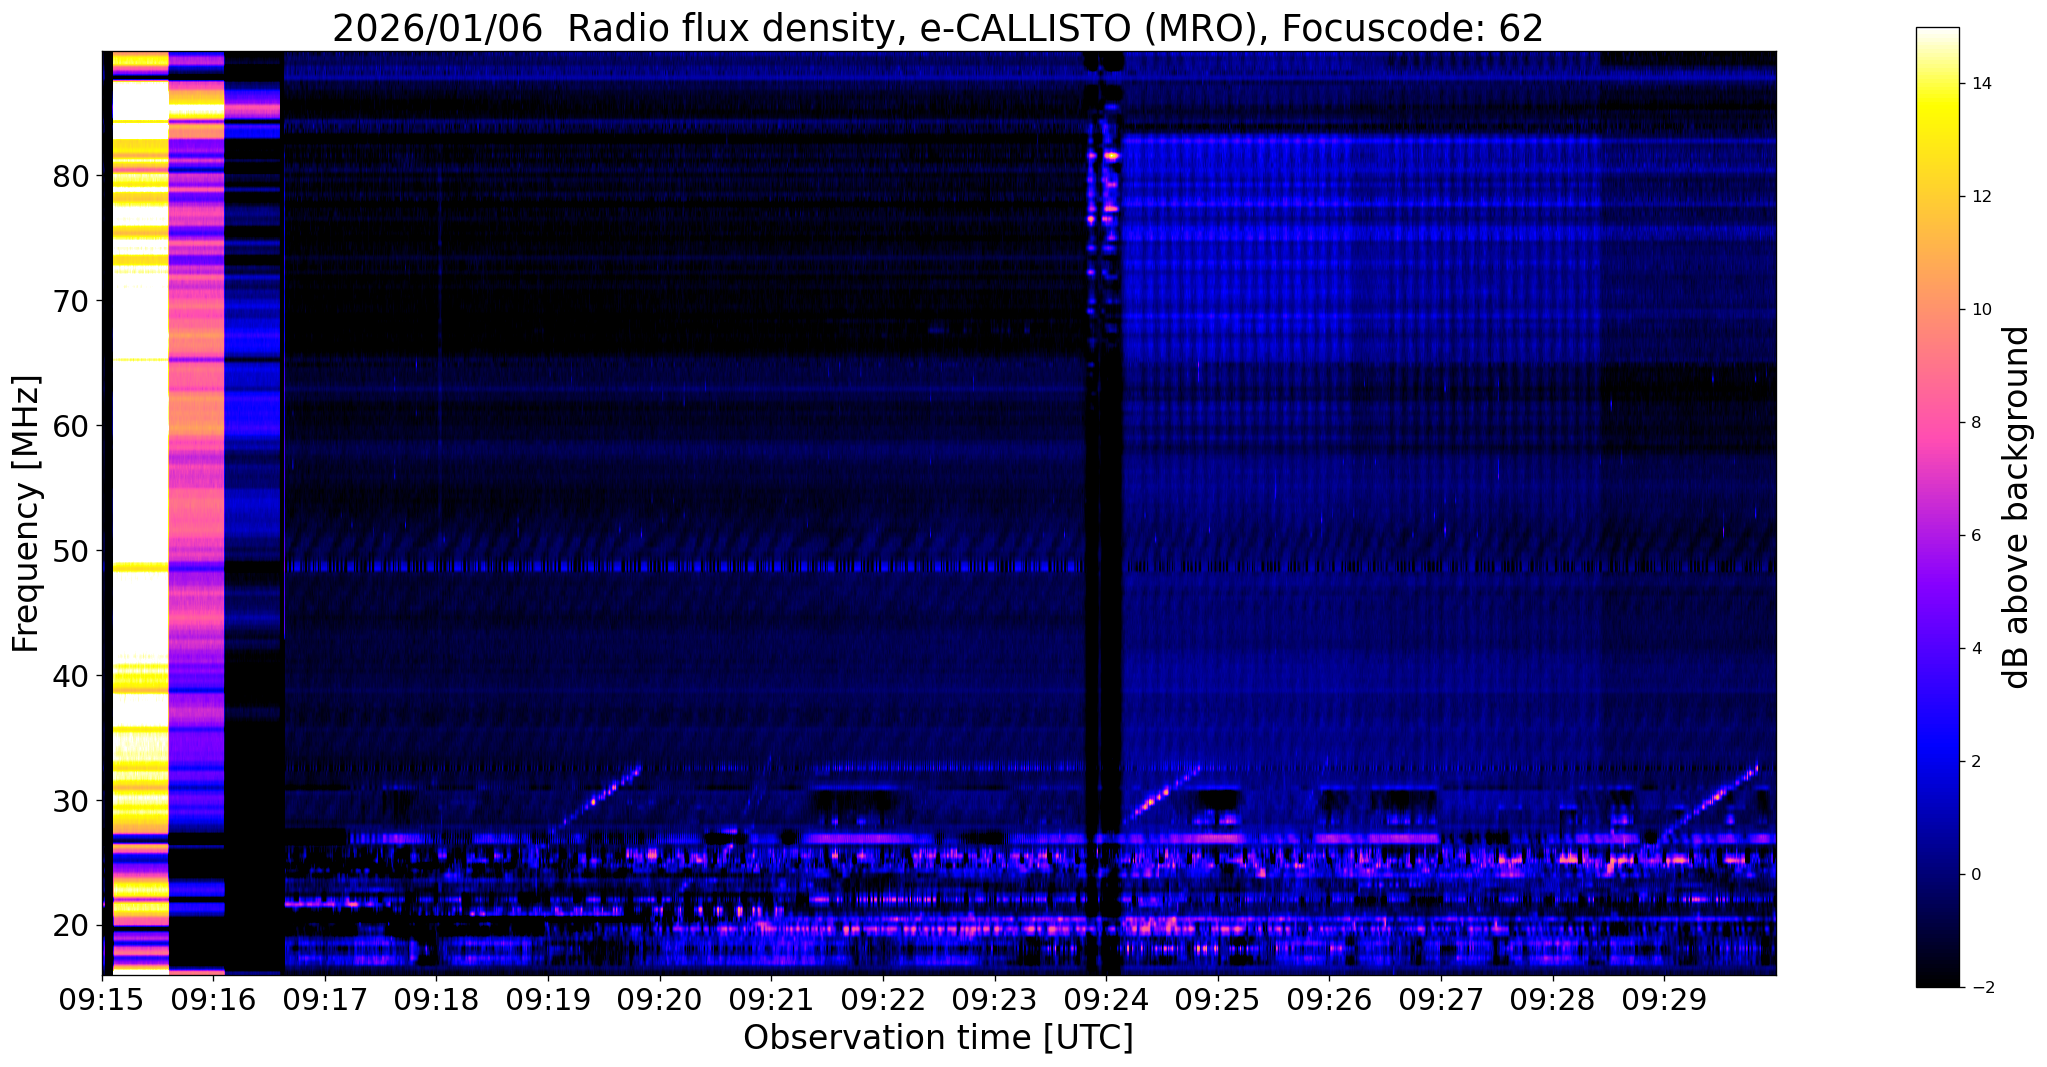2047x1067 pixels.
Task: Click the colorbar tick label 0
Action: pos(1975,875)
